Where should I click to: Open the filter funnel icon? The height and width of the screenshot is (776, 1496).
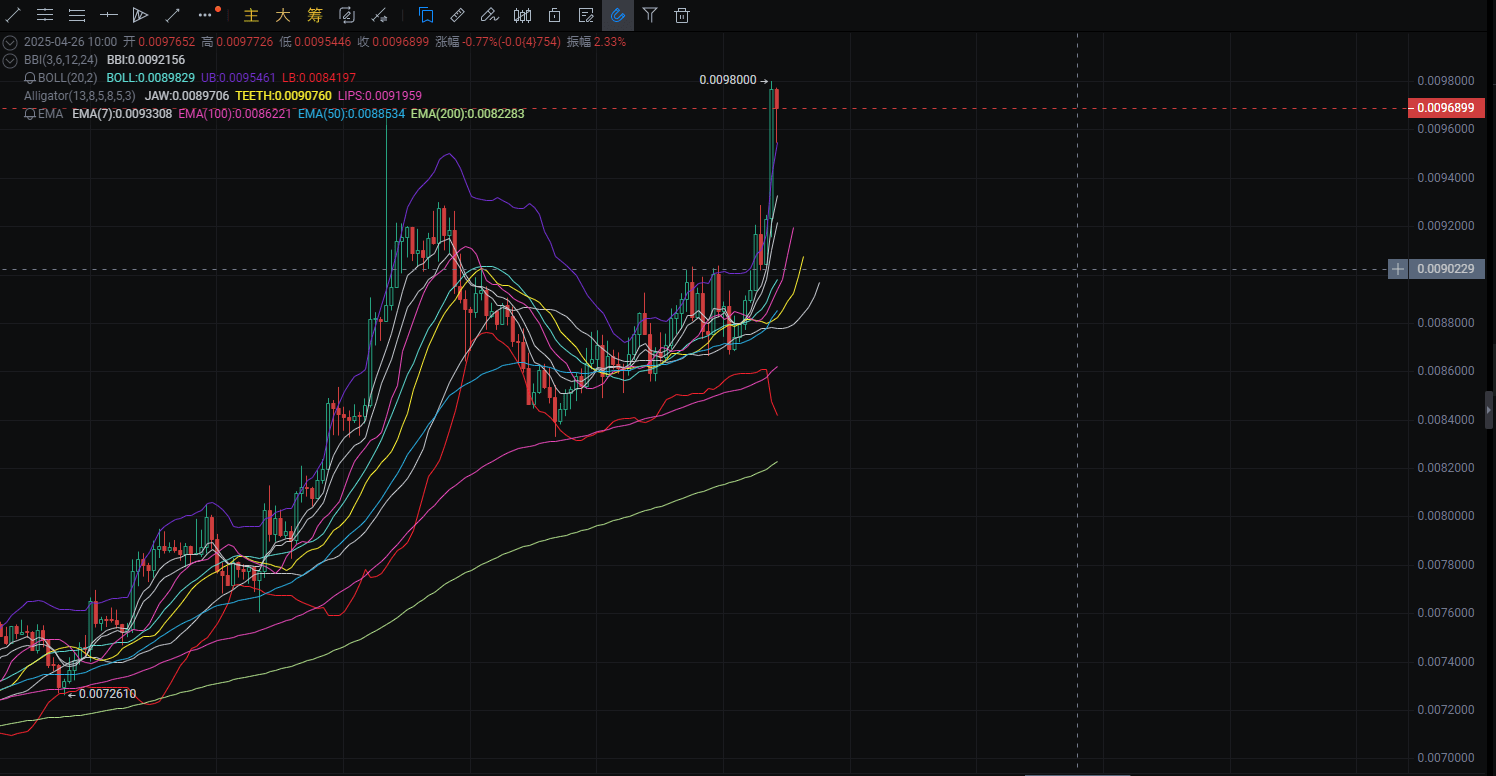pos(650,15)
